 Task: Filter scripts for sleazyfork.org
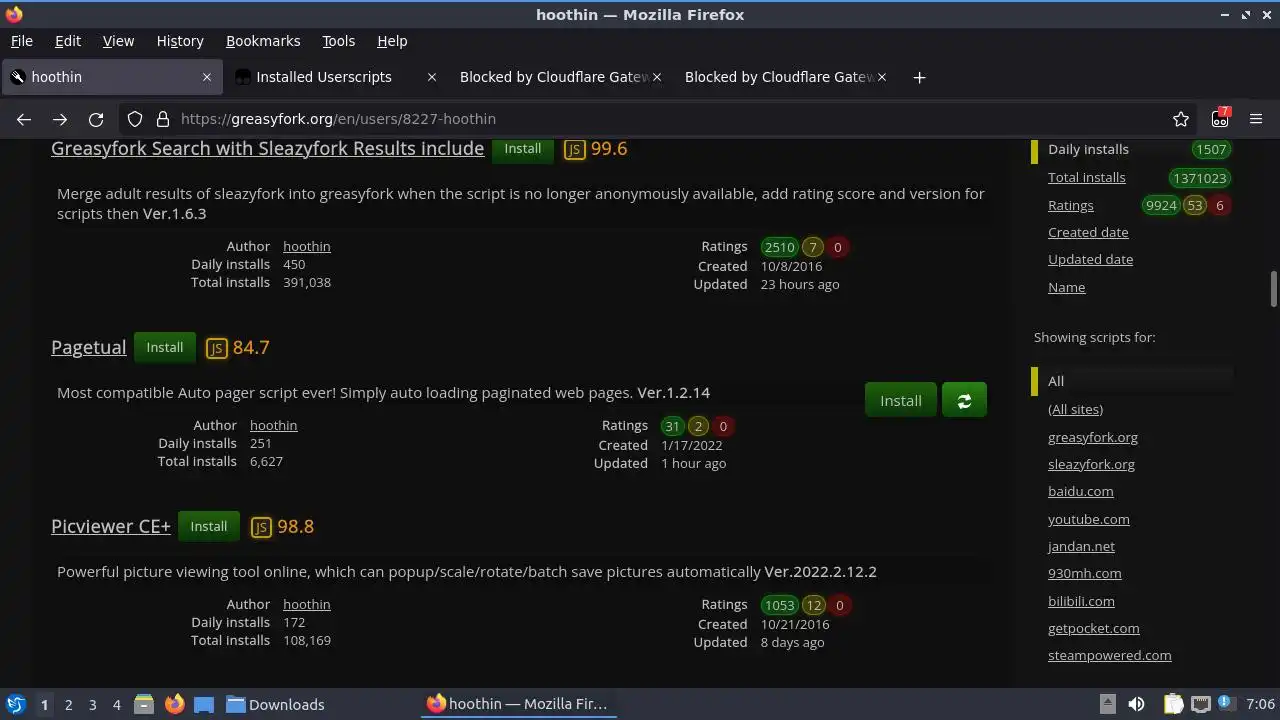click(x=1091, y=464)
